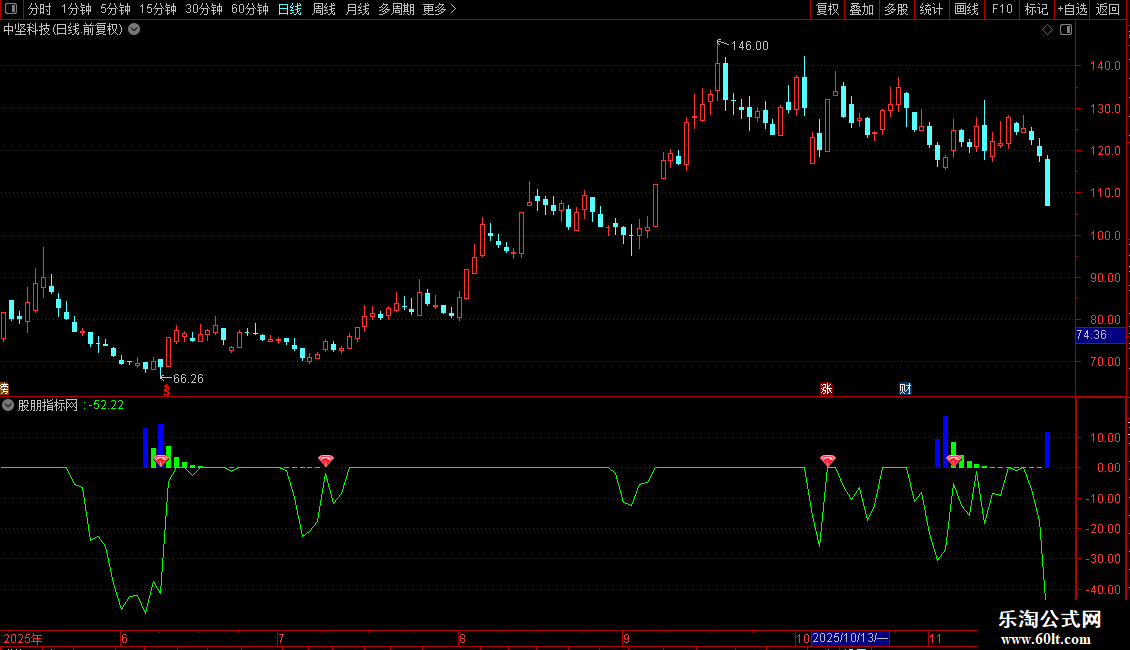Expand the 更多 periods menu
Image resolution: width=1130 pixels, height=650 pixels.
439,9
